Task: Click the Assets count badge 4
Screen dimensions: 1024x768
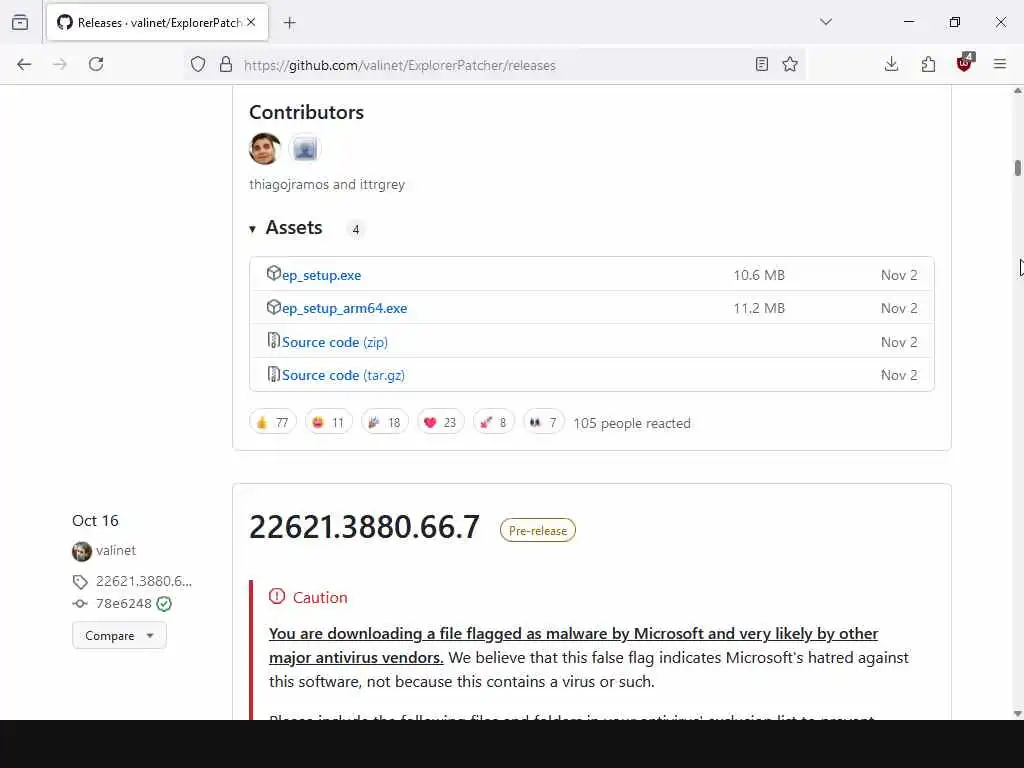Action: pos(356,229)
